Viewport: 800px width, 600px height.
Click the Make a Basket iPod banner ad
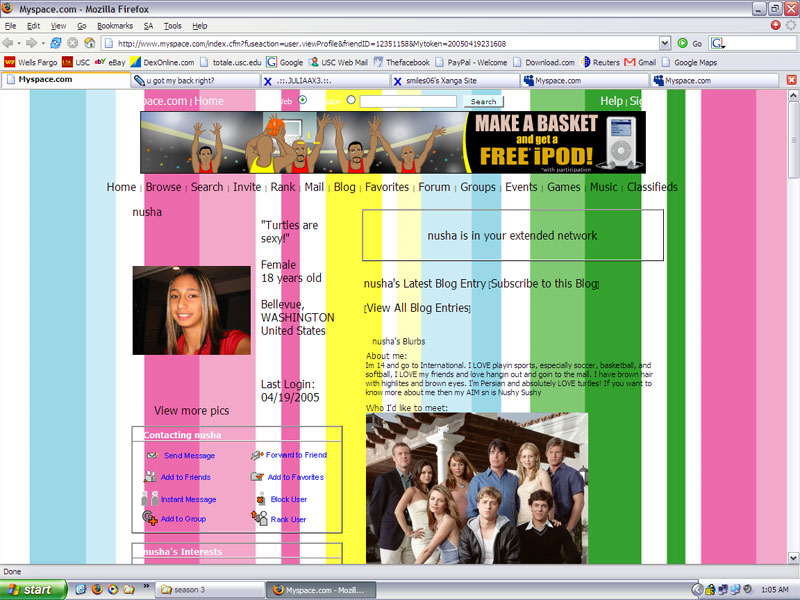pos(393,142)
